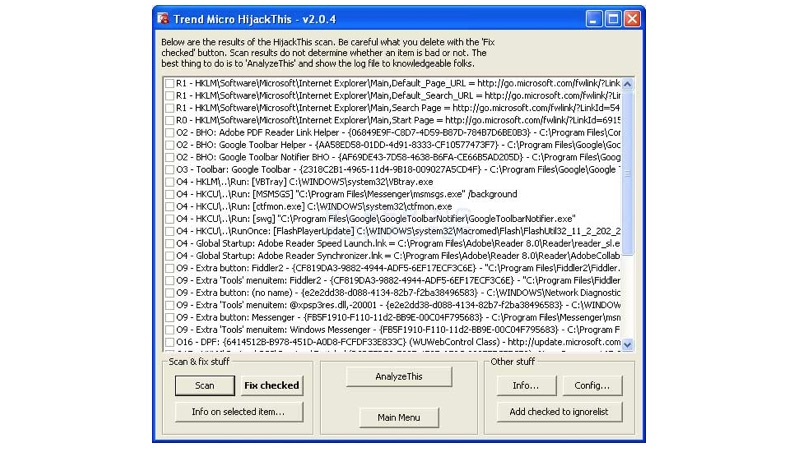Select the WUWebControl Class entry text
The height and width of the screenshot is (450, 800).
[398, 342]
